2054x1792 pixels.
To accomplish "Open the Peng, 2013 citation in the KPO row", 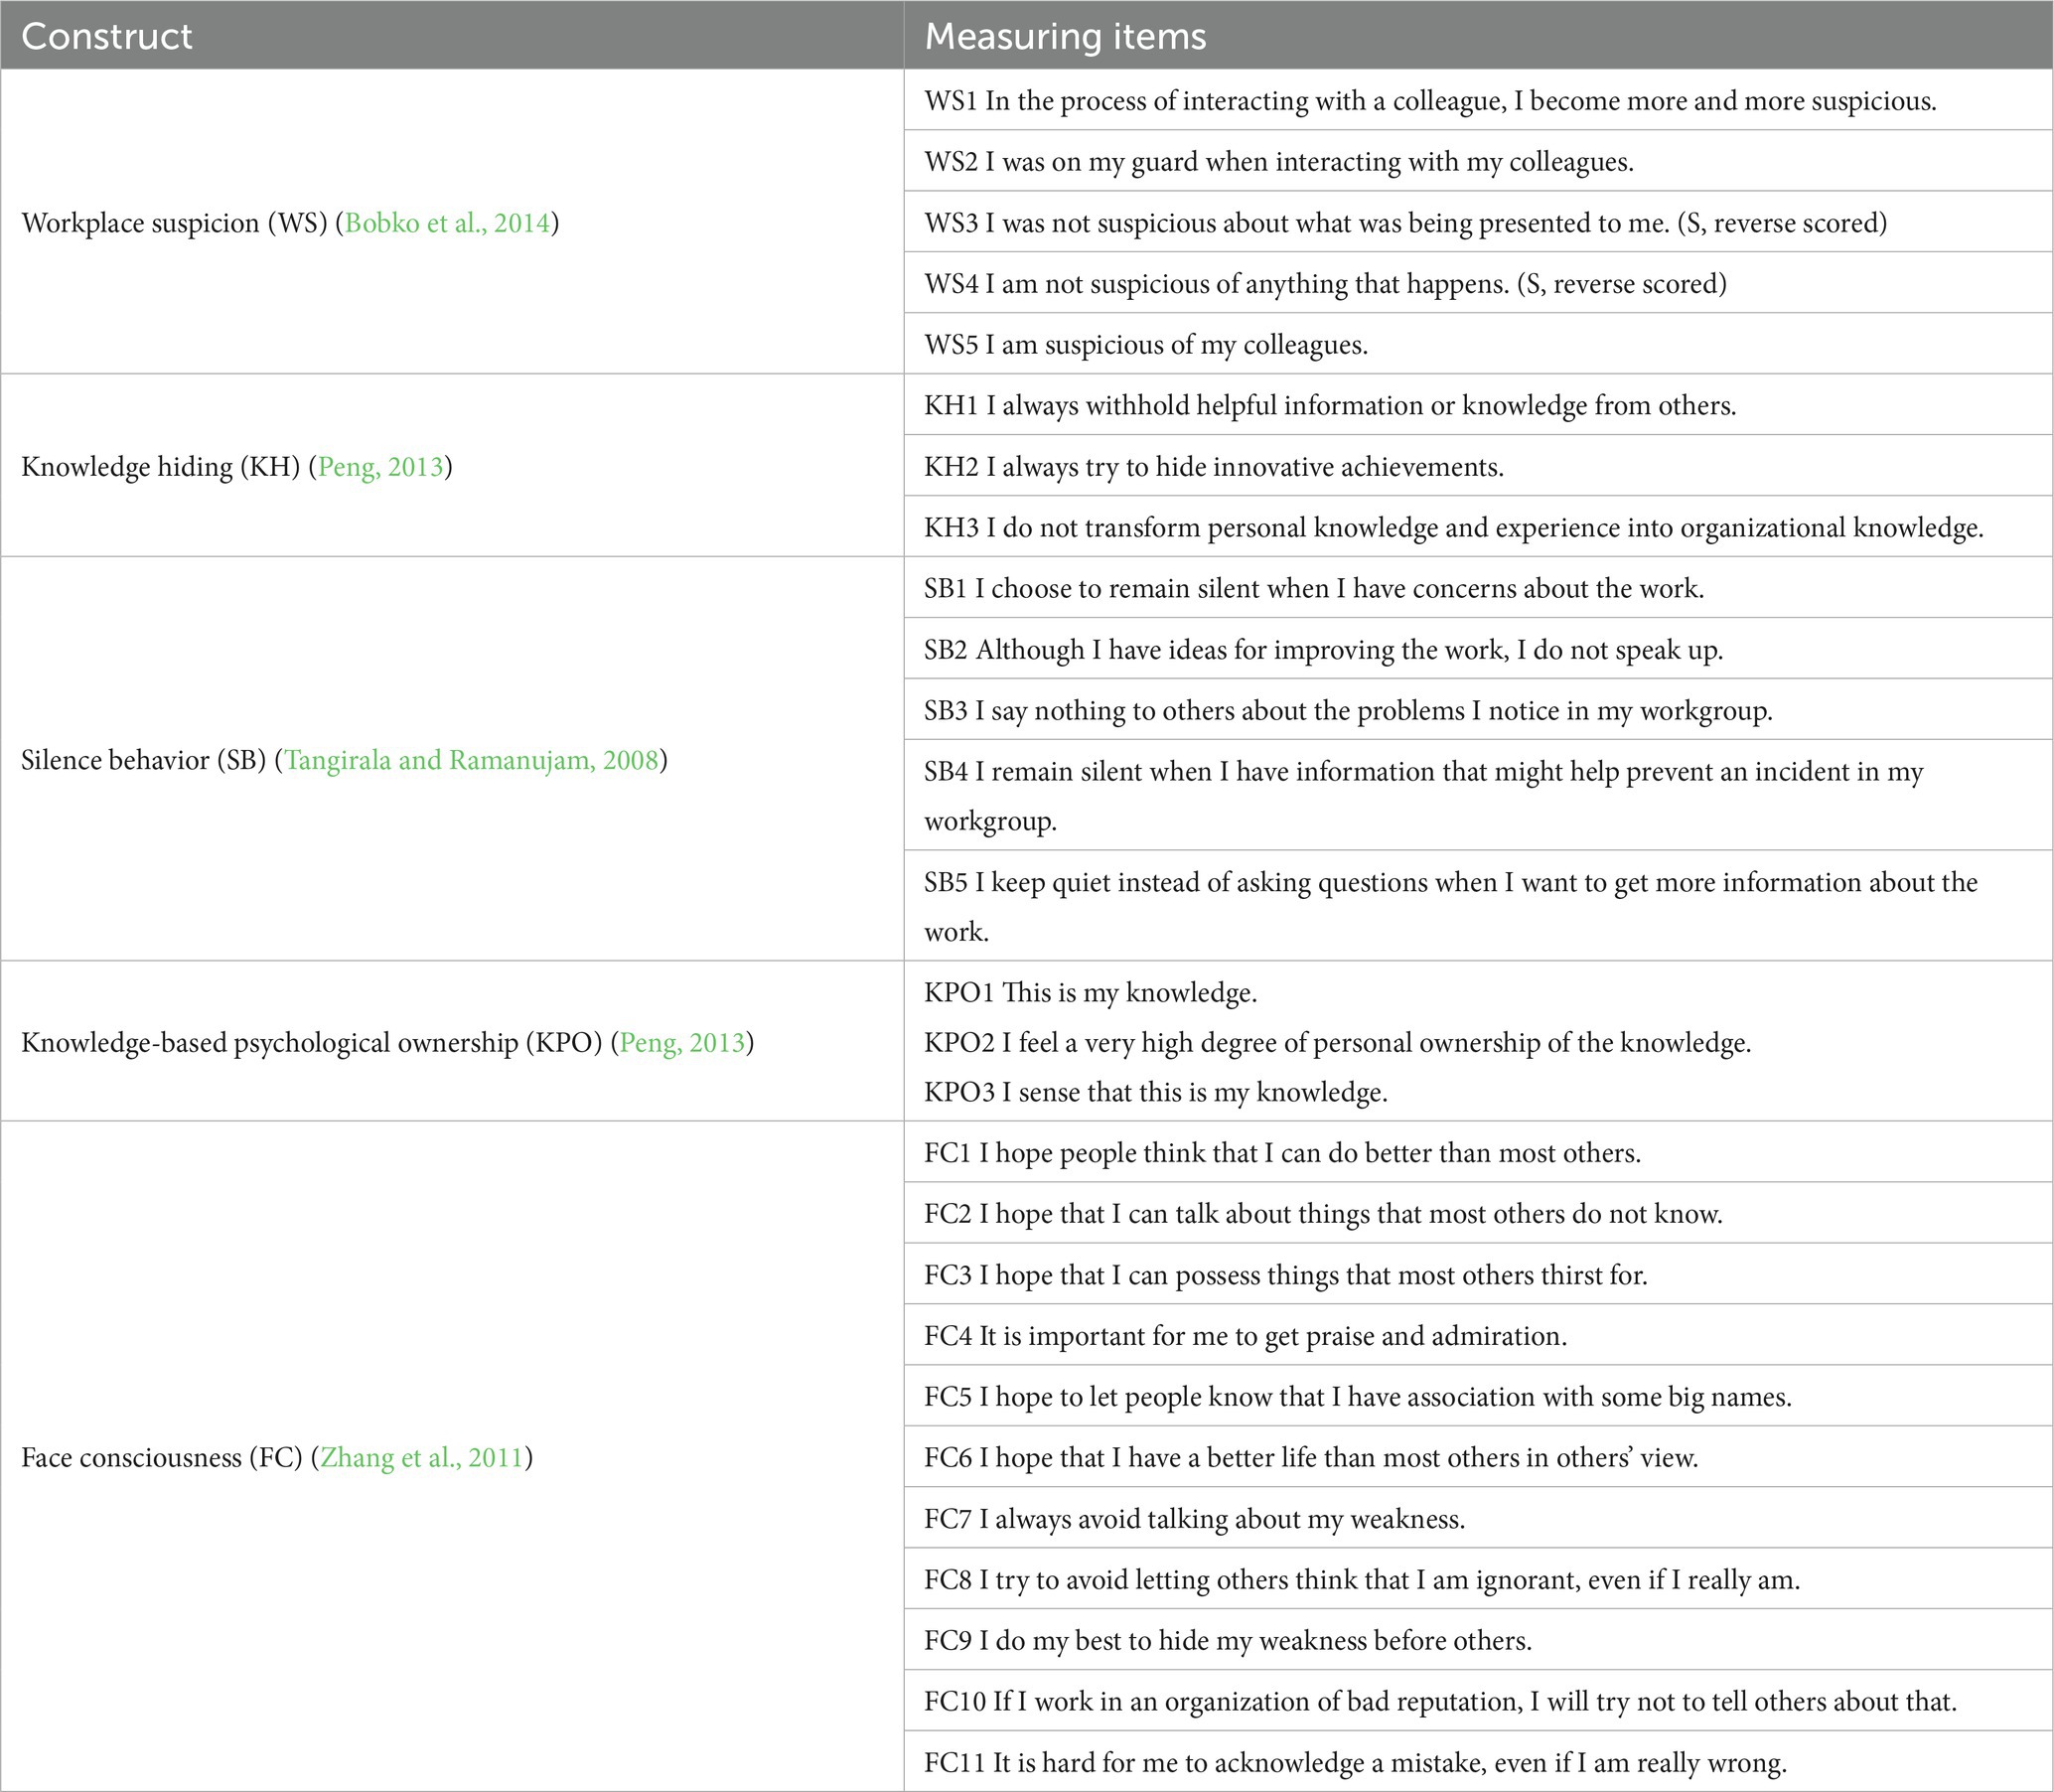I will [683, 1042].
